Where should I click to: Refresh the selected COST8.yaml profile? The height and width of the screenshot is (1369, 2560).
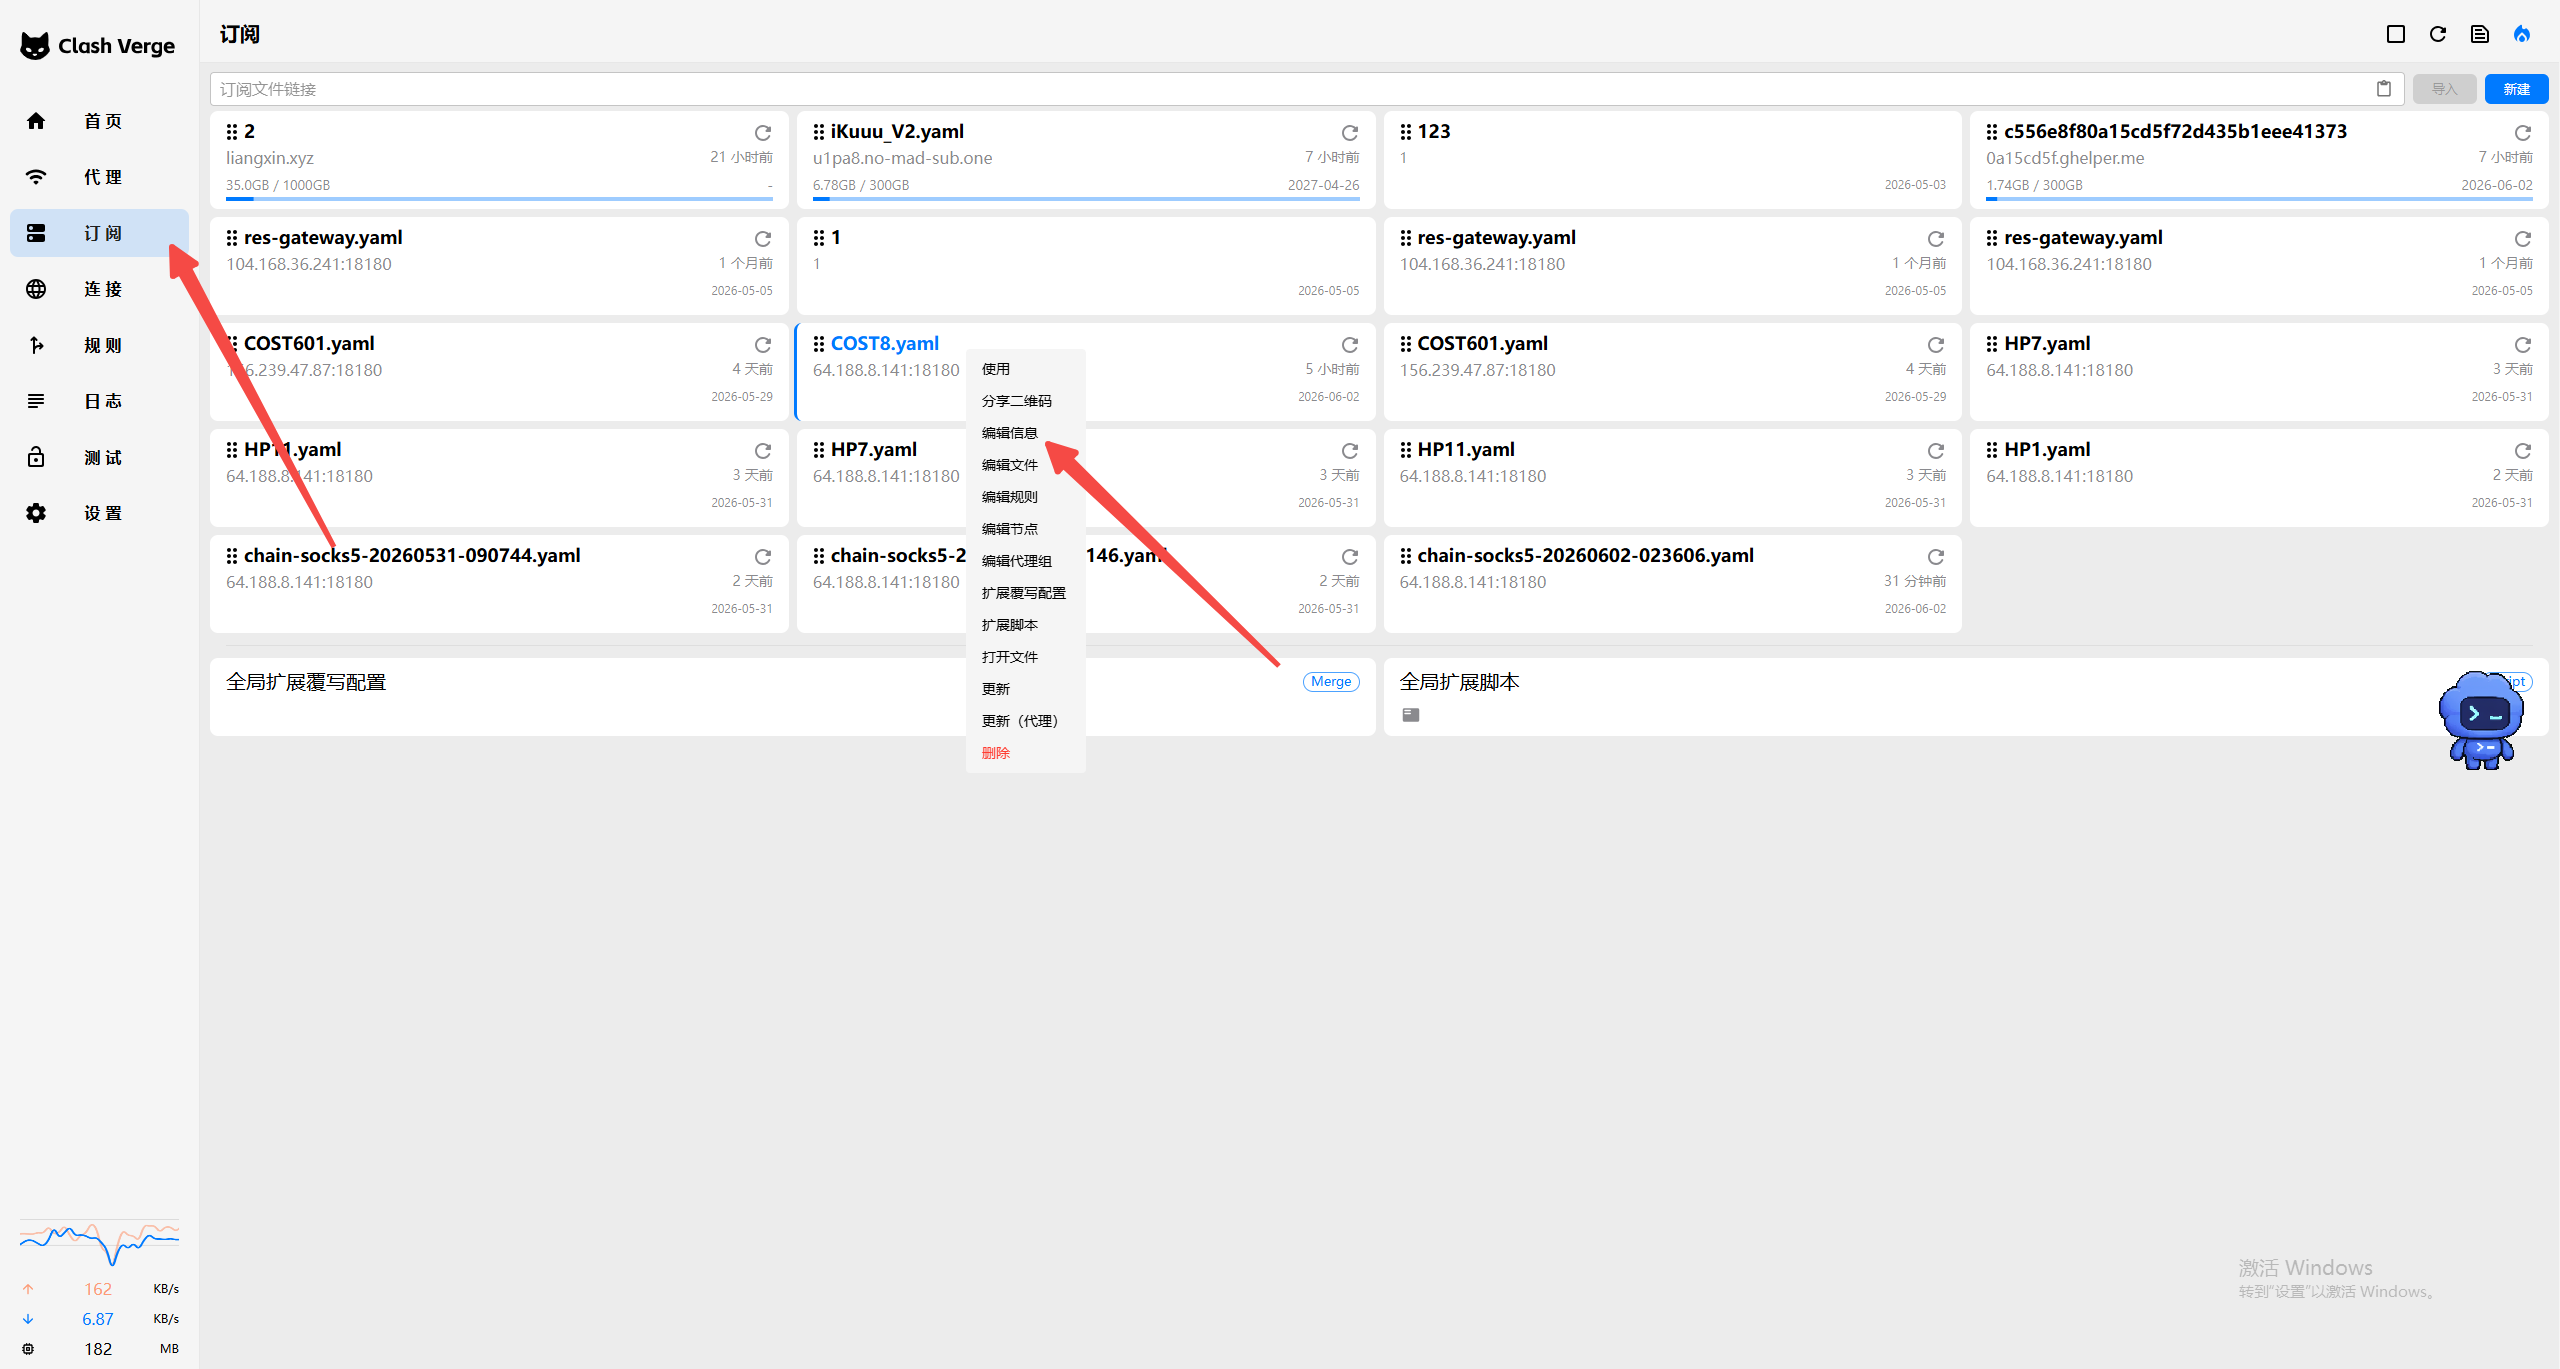click(1350, 345)
